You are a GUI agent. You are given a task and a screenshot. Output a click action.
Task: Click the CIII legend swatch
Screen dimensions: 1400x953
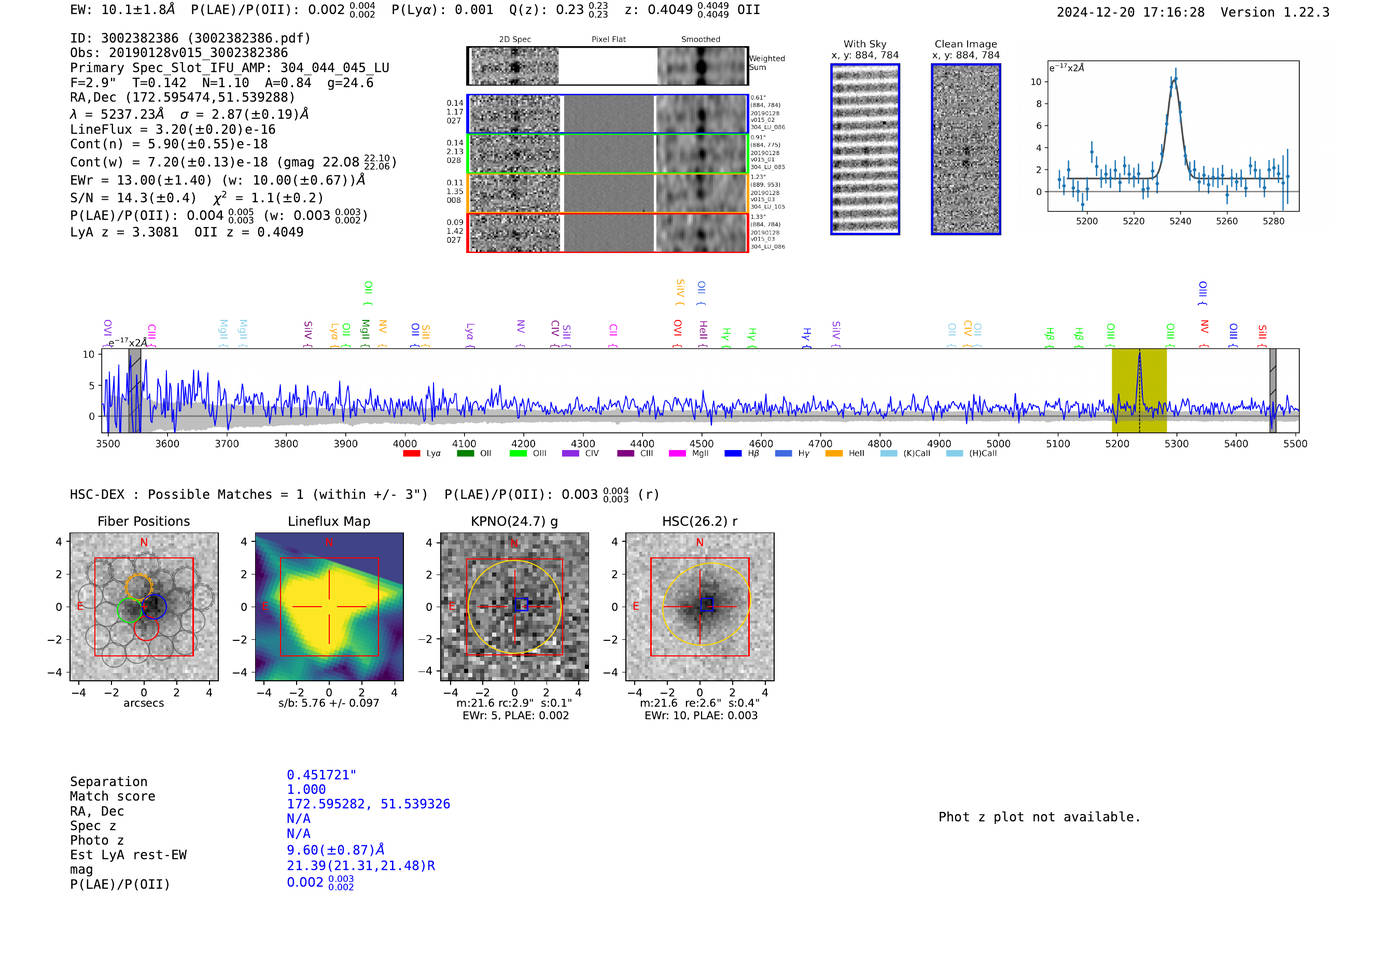pyautogui.click(x=626, y=454)
